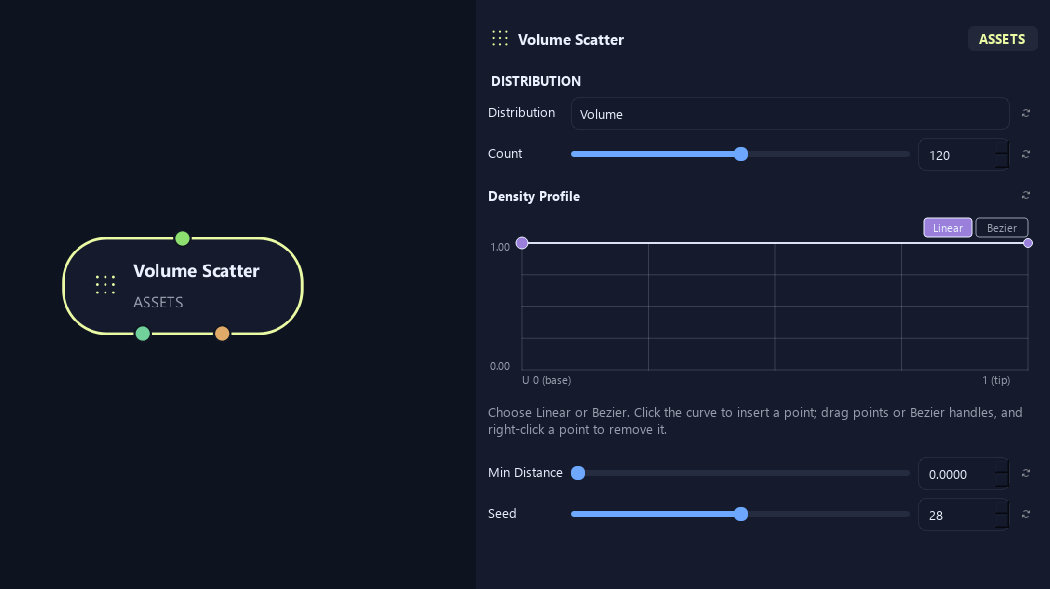
Task: Click the dots icon on the Volume Scatter node
Action: (105, 284)
